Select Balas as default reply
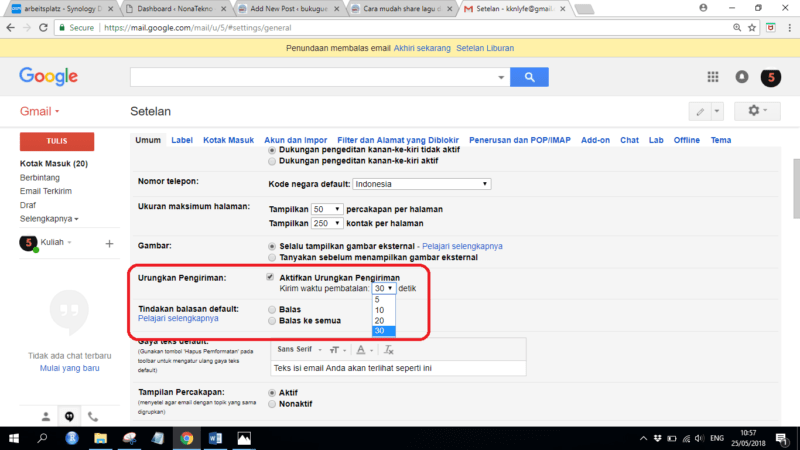 tap(272, 310)
